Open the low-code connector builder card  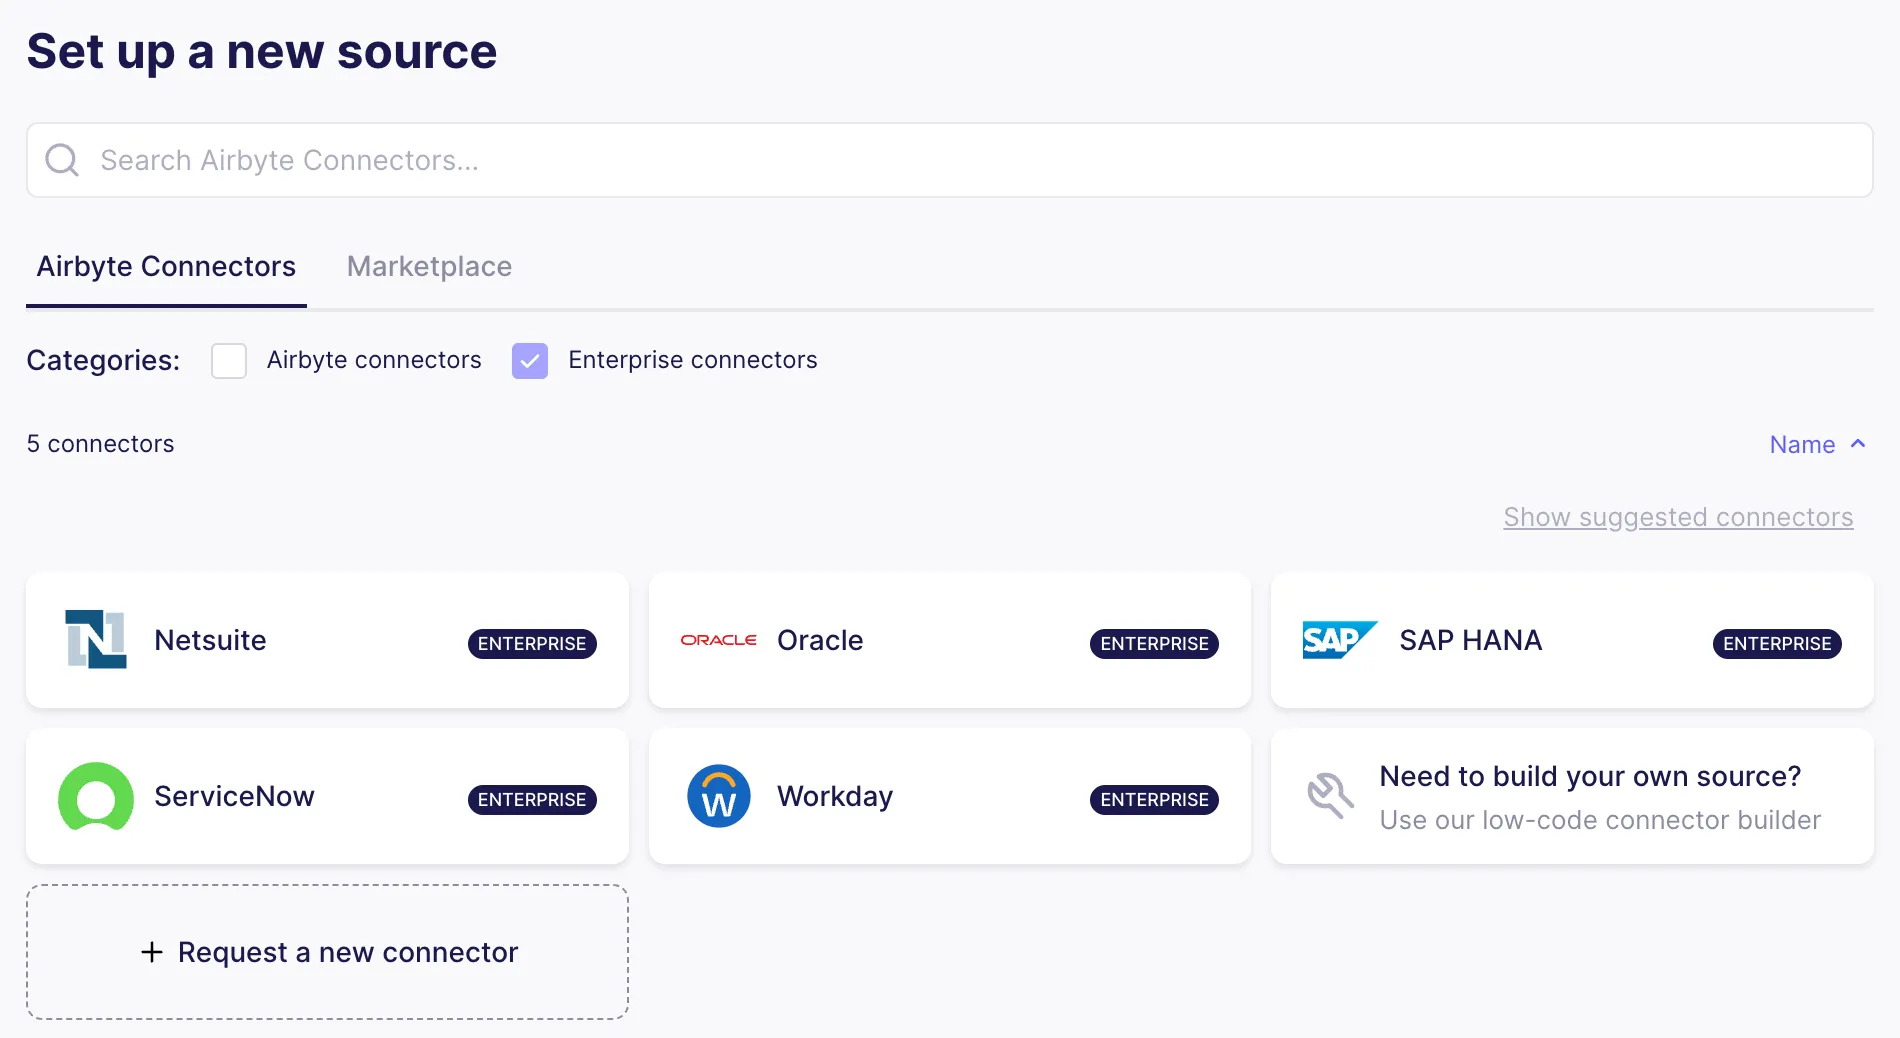1572,796
